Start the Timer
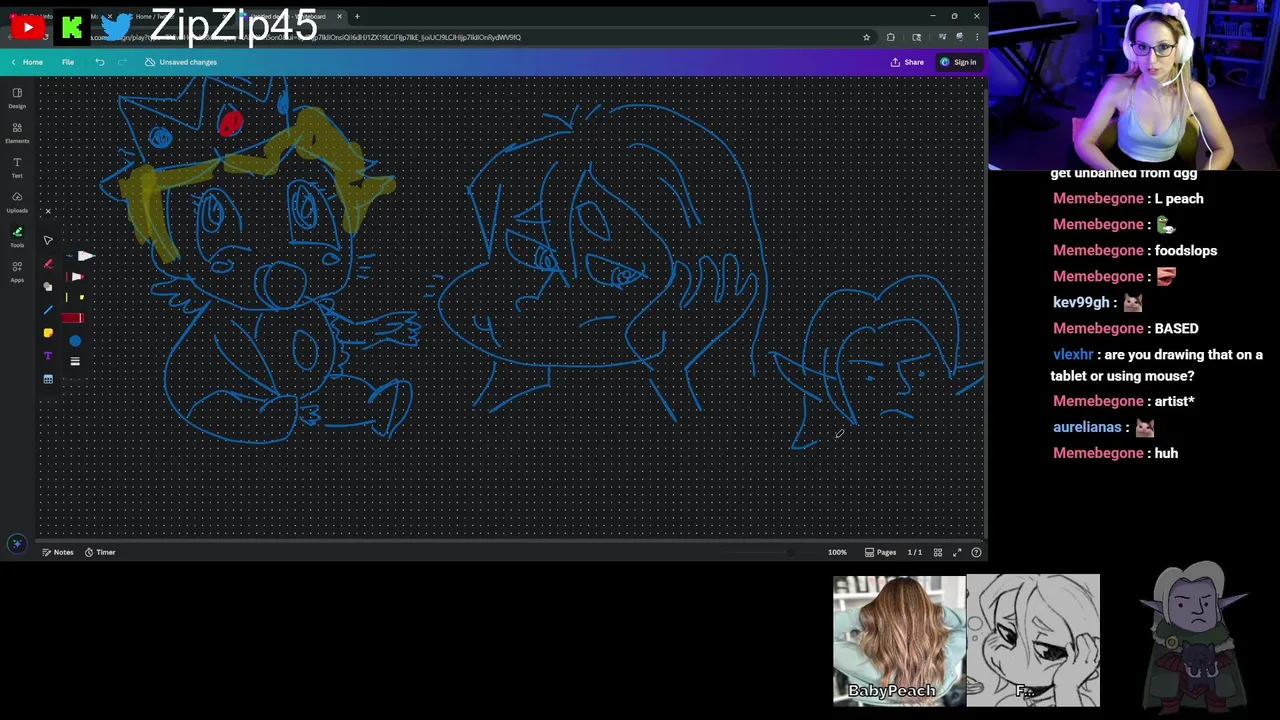The width and height of the screenshot is (1280, 720). (100, 552)
